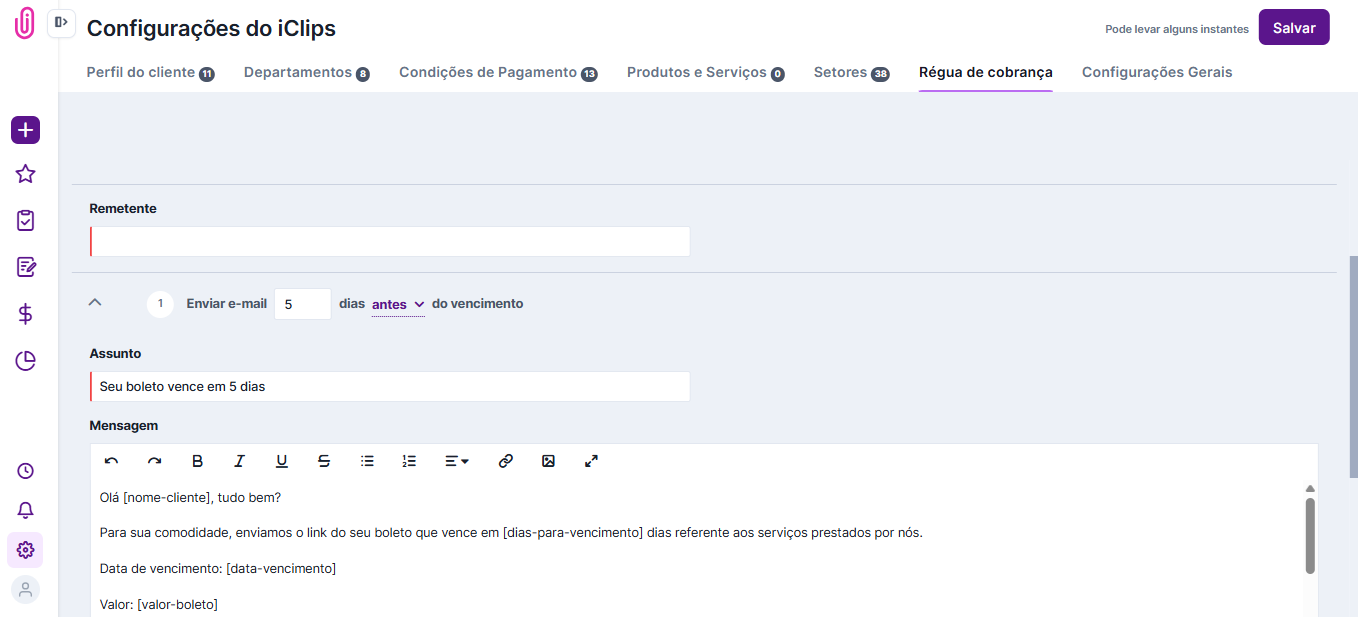The height and width of the screenshot is (617, 1358).
Task: Switch to Produtos e Serviços tab
Action: 706,73
